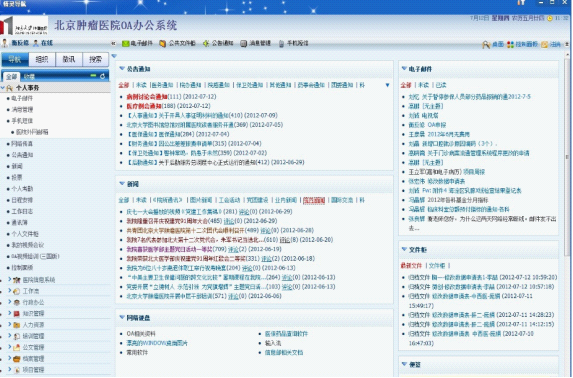Open 网络传真 in the sidebar tree
Viewport: 573px width, 378px height.
tap(22, 144)
